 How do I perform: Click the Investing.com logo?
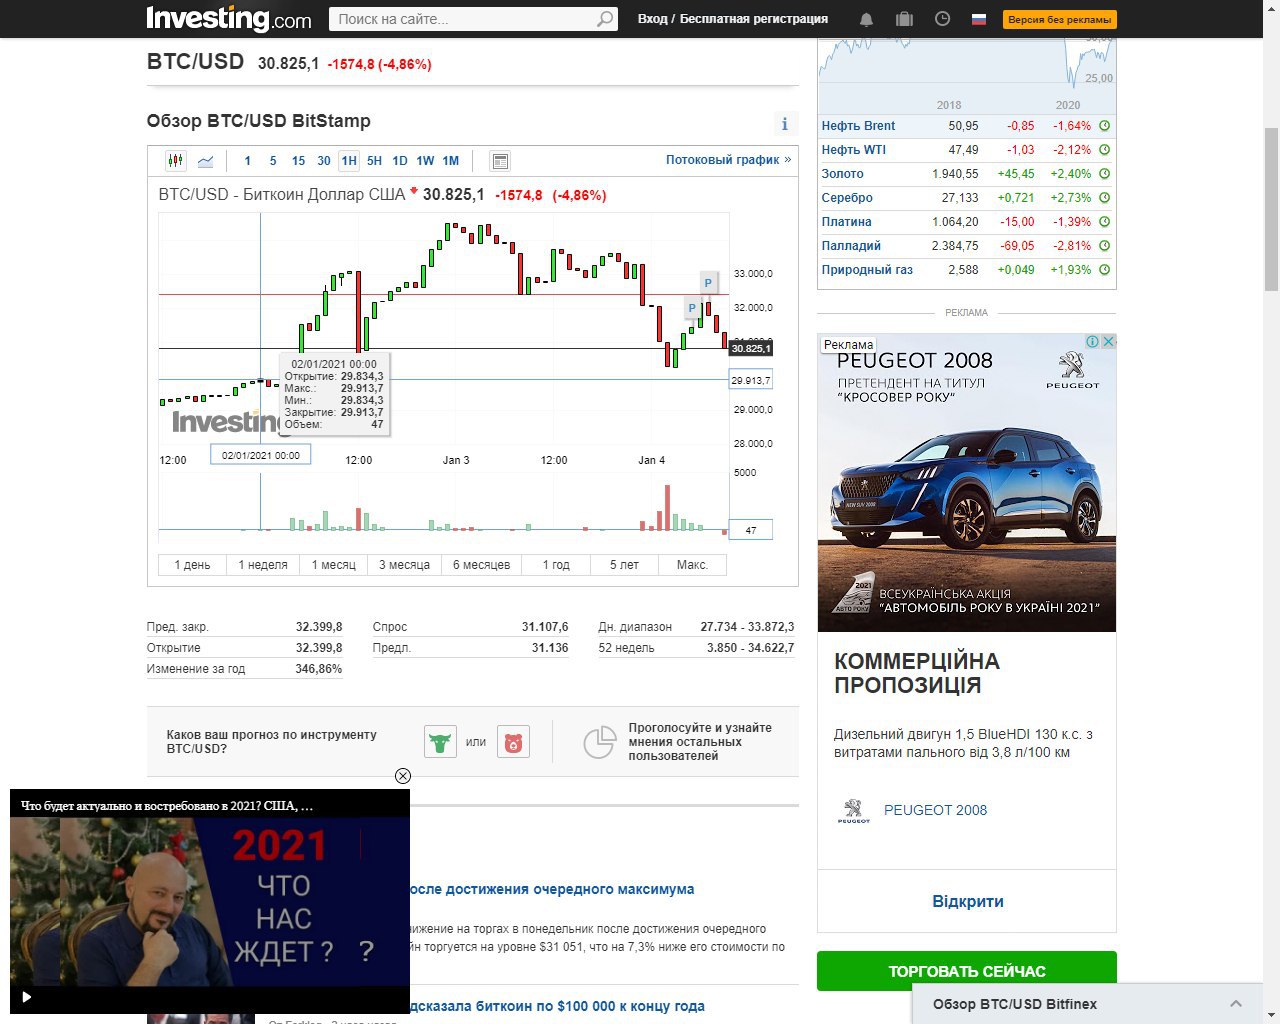[229, 19]
